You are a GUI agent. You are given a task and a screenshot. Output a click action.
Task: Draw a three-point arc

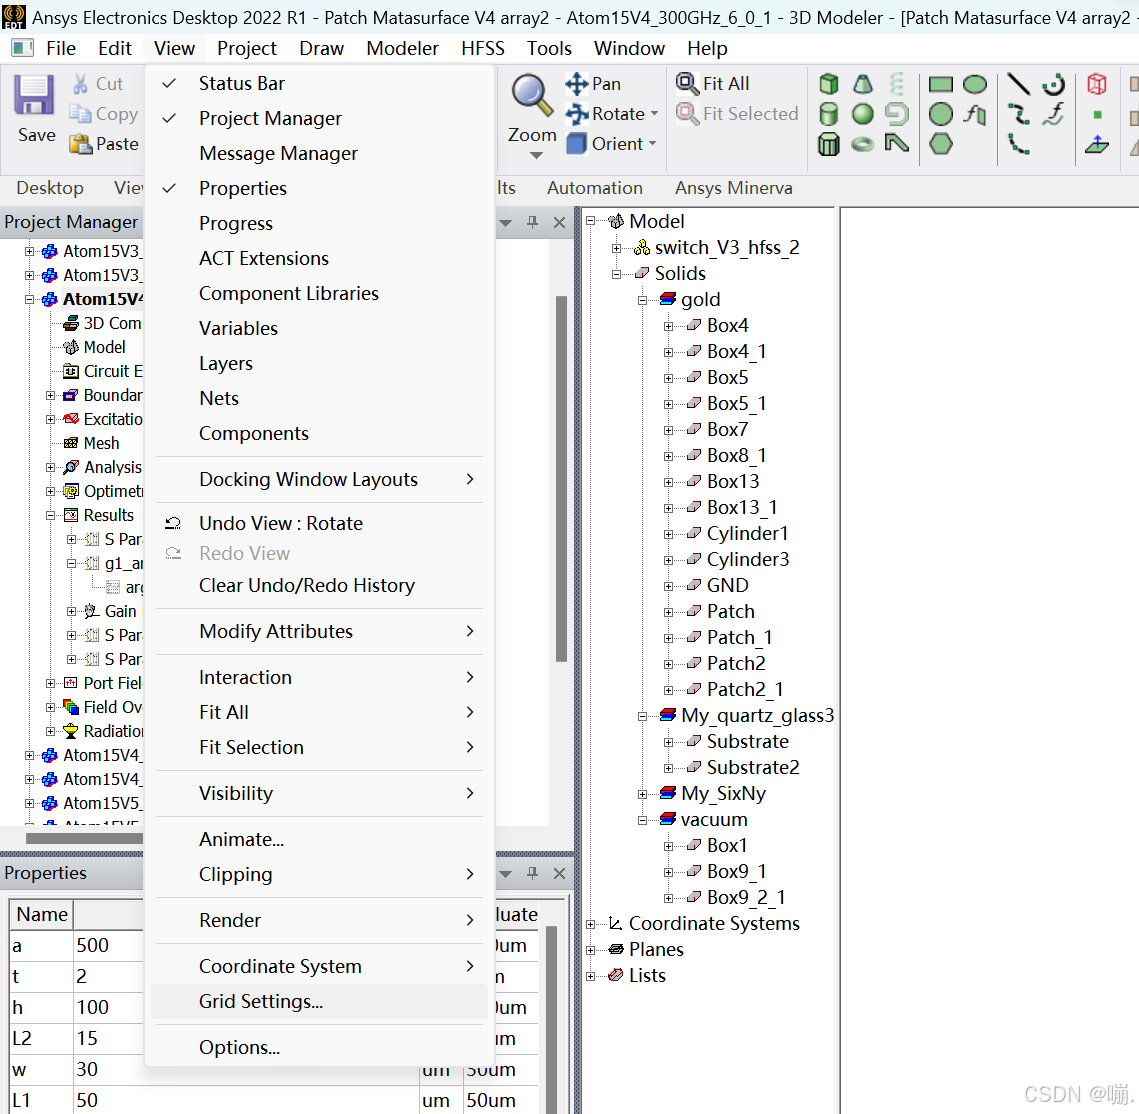pyautogui.click(x=1018, y=145)
